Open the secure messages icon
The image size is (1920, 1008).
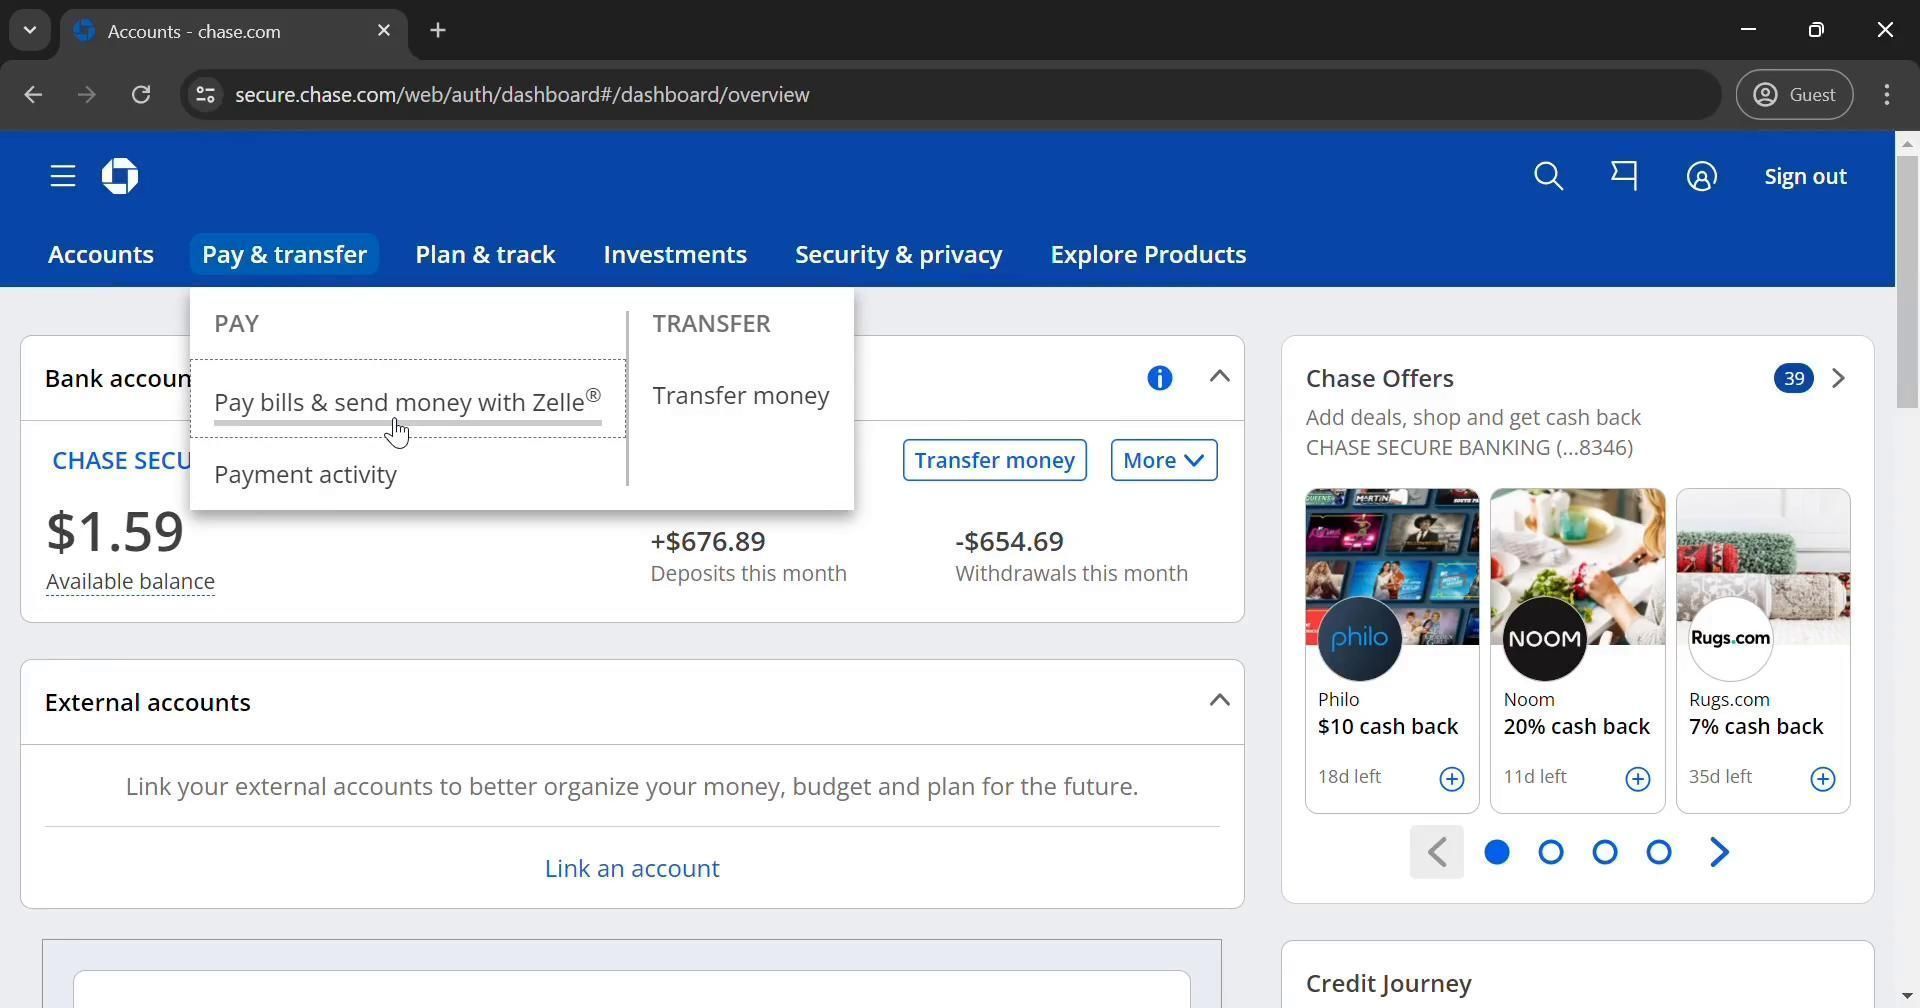click(x=1624, y=177)
